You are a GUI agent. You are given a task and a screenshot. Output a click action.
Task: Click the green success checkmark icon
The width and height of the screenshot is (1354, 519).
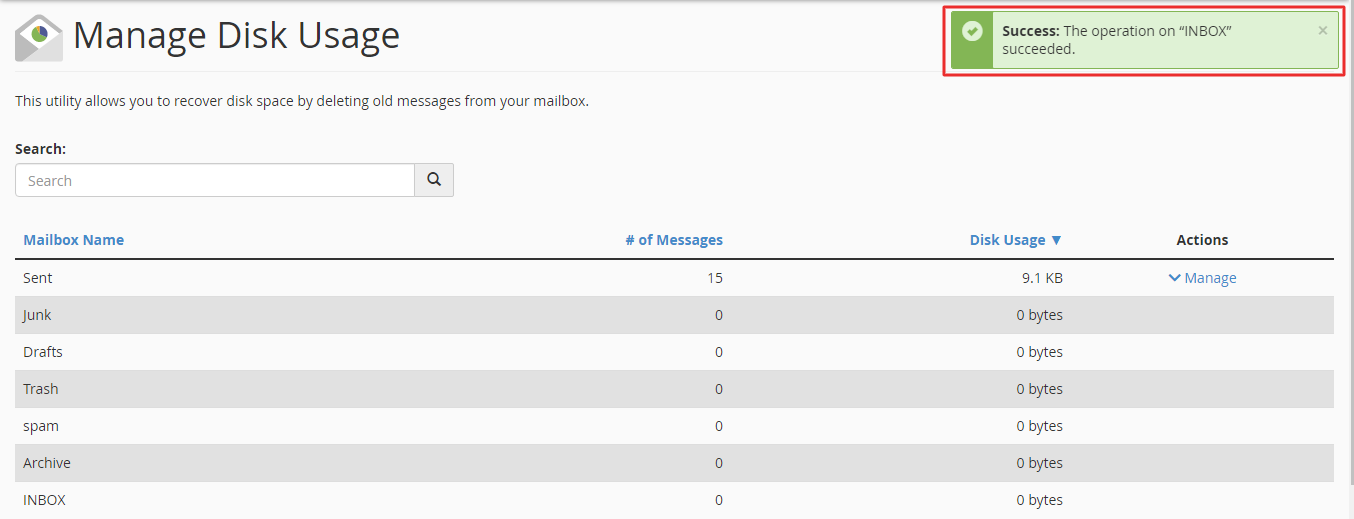click(972, 31)
